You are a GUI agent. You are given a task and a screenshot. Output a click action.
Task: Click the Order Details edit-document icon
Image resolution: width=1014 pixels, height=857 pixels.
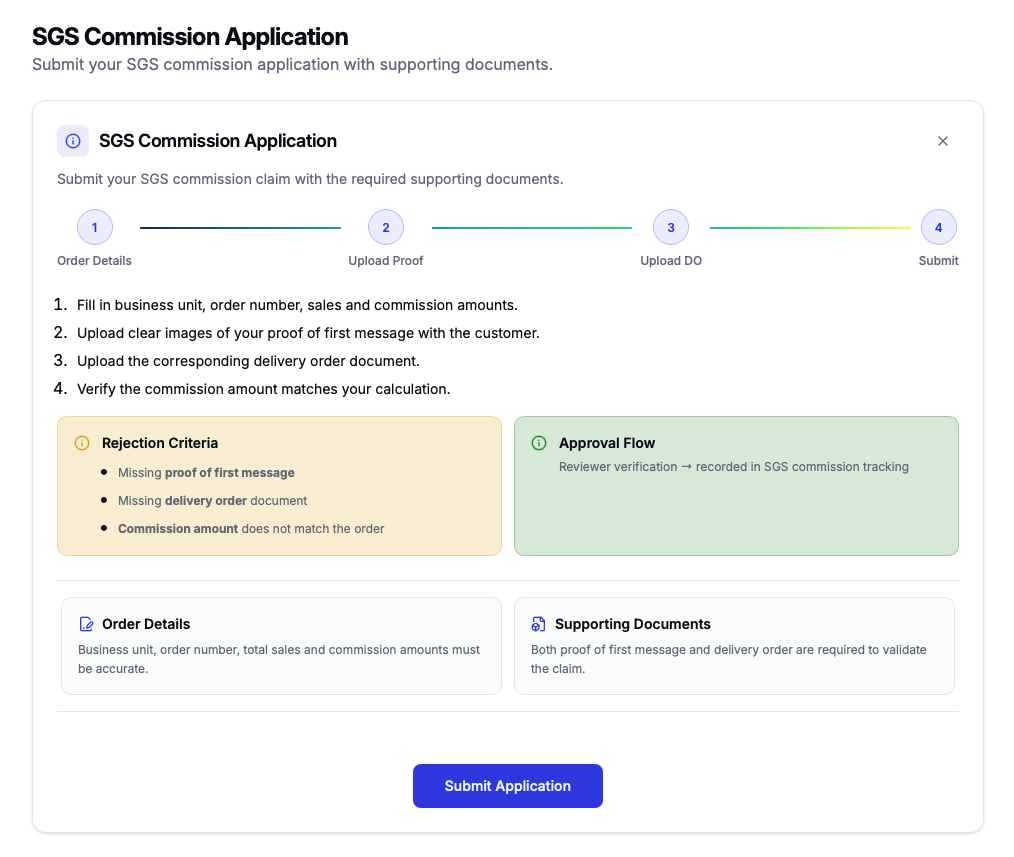[86, 624]
